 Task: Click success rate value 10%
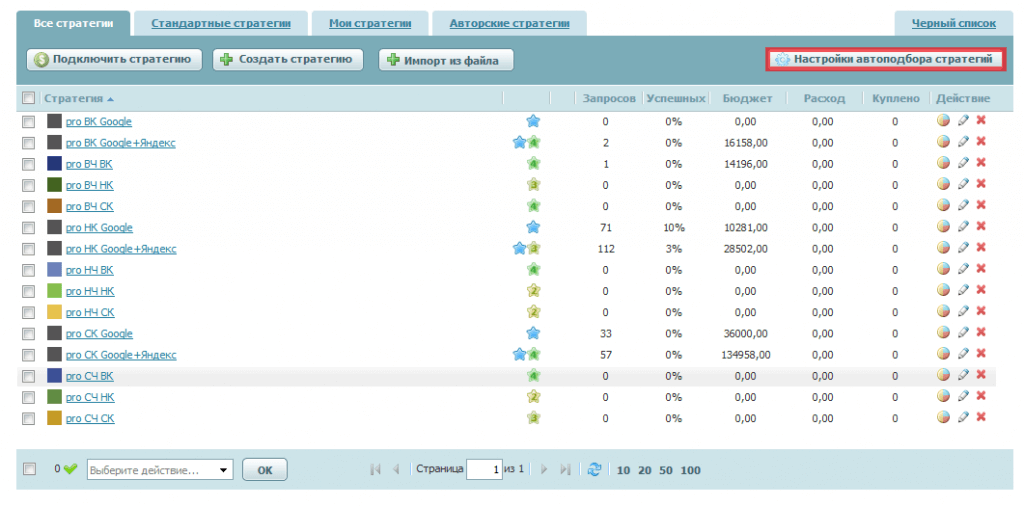675,228
